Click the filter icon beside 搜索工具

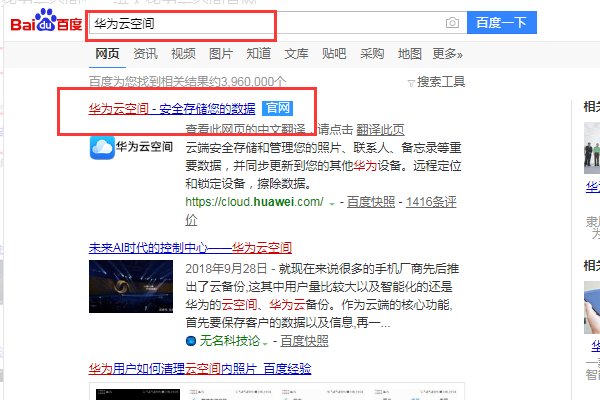pos(411,83)
